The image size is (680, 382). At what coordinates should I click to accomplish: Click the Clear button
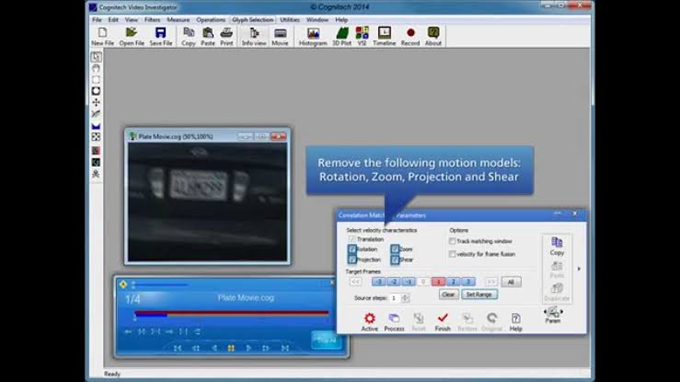click(448, 294)
